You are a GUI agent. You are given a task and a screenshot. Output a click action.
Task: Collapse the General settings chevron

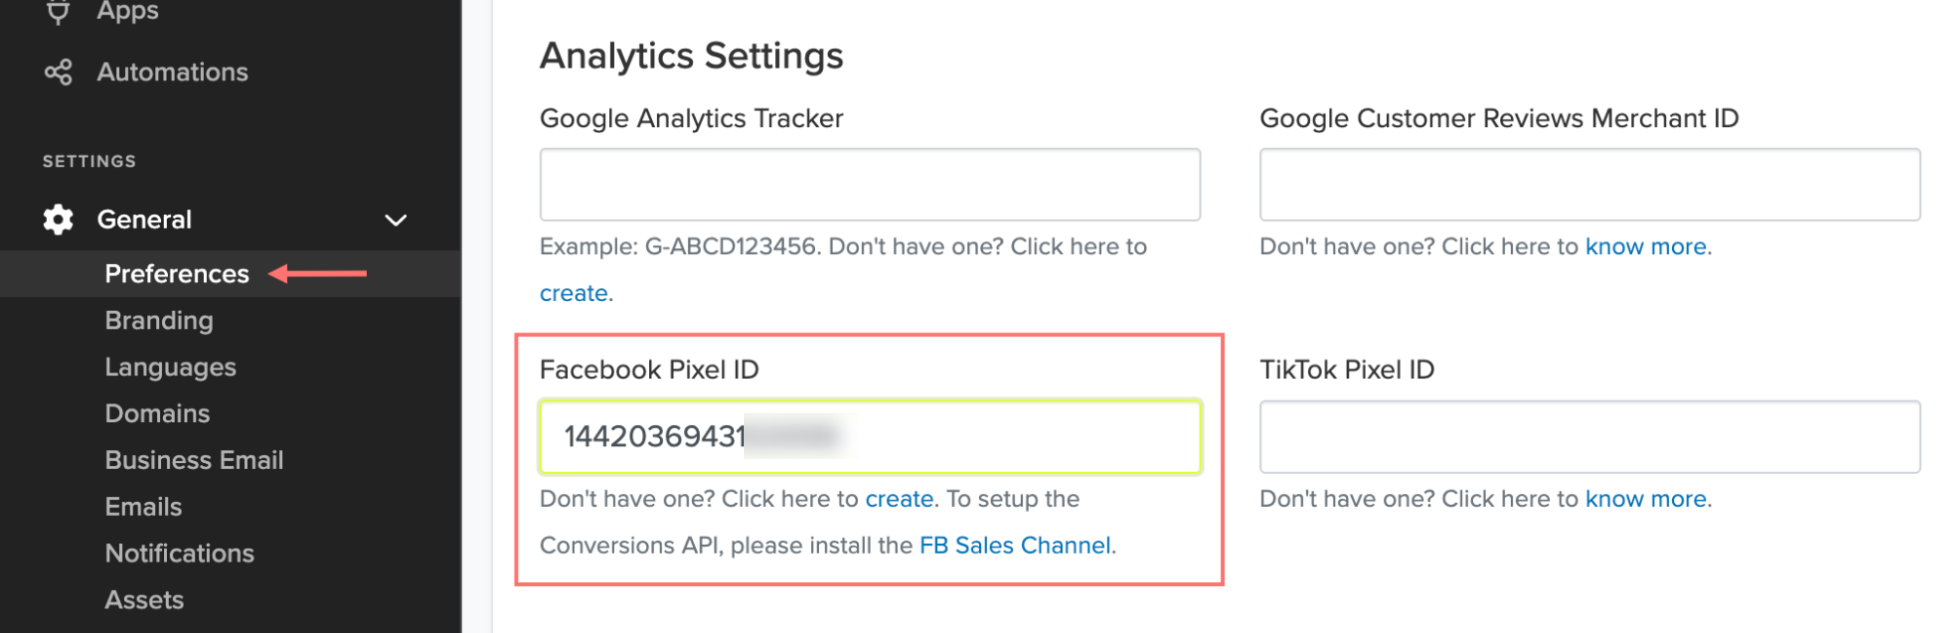(396, 220)
